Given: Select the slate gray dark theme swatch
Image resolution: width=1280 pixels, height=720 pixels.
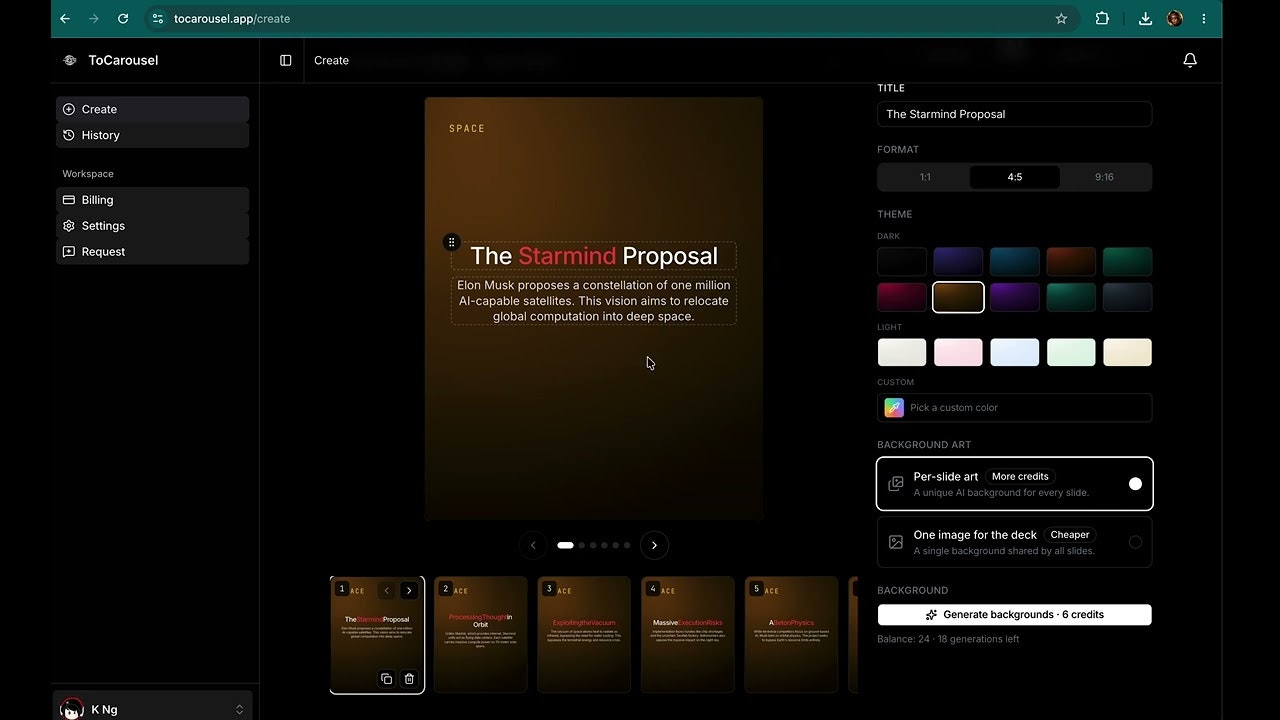Looking at the screenshot, I should [1127, 297].
